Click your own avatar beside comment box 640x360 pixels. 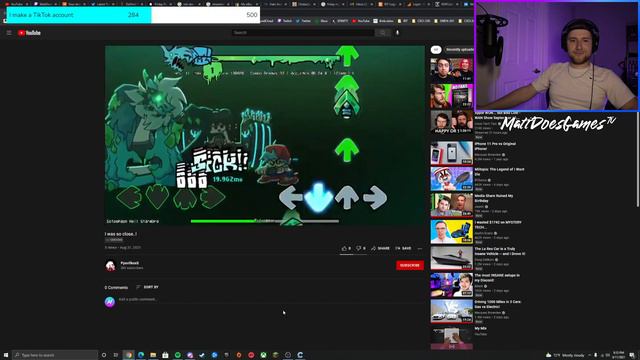point(110,302)
